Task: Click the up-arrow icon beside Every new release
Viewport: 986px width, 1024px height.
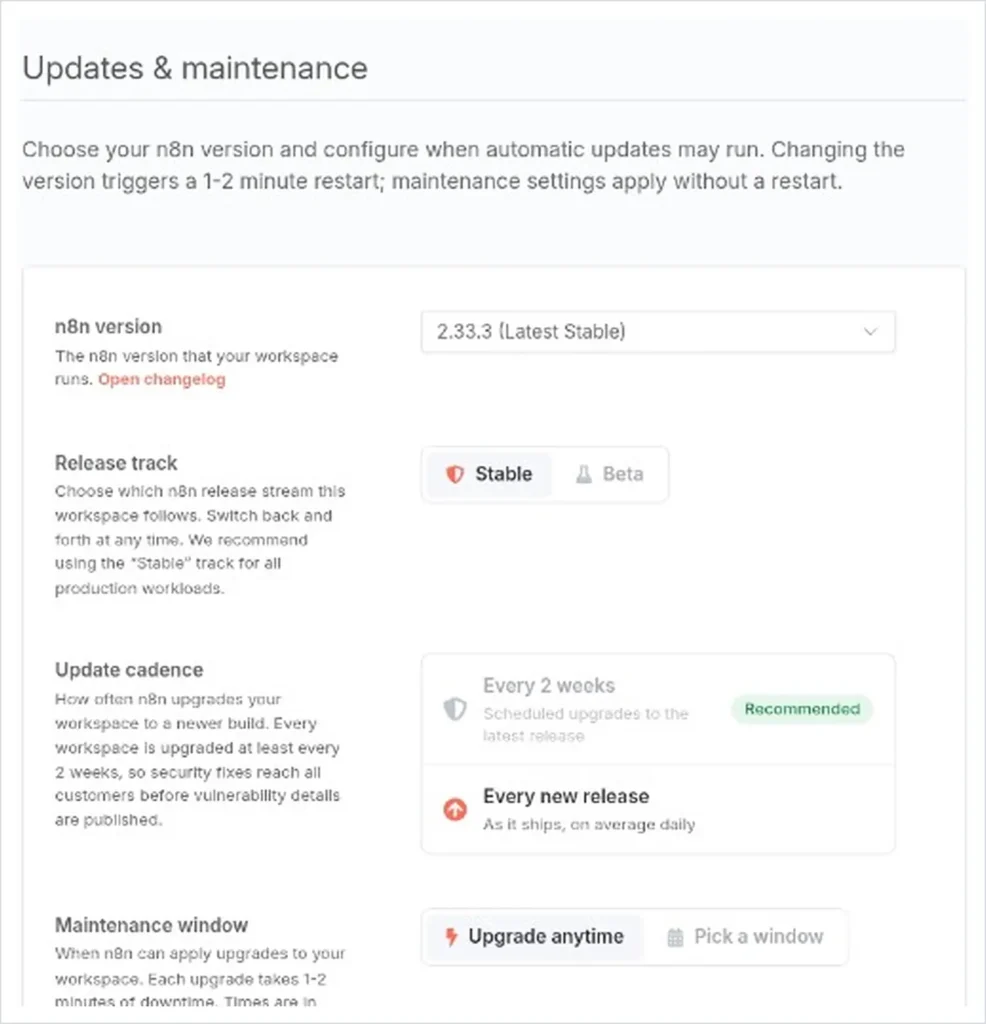Action: (x=454, y=810)
